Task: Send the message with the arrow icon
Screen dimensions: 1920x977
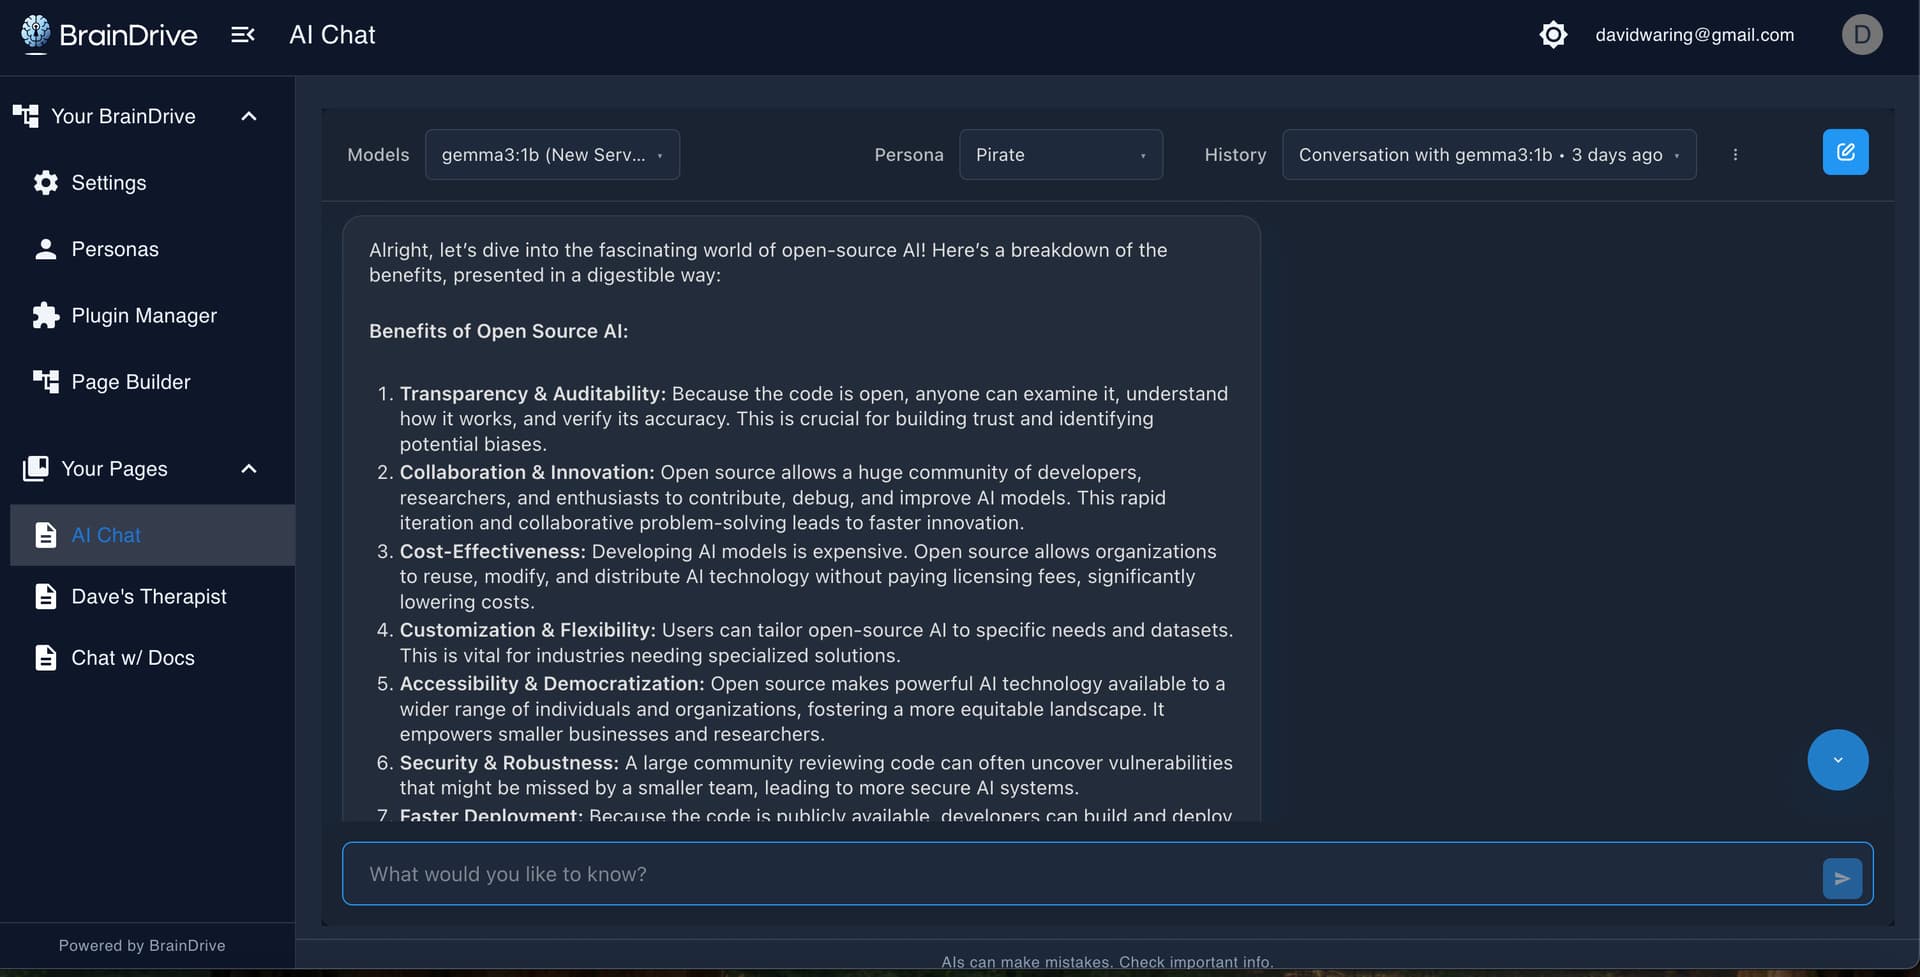Action: 1841,878
